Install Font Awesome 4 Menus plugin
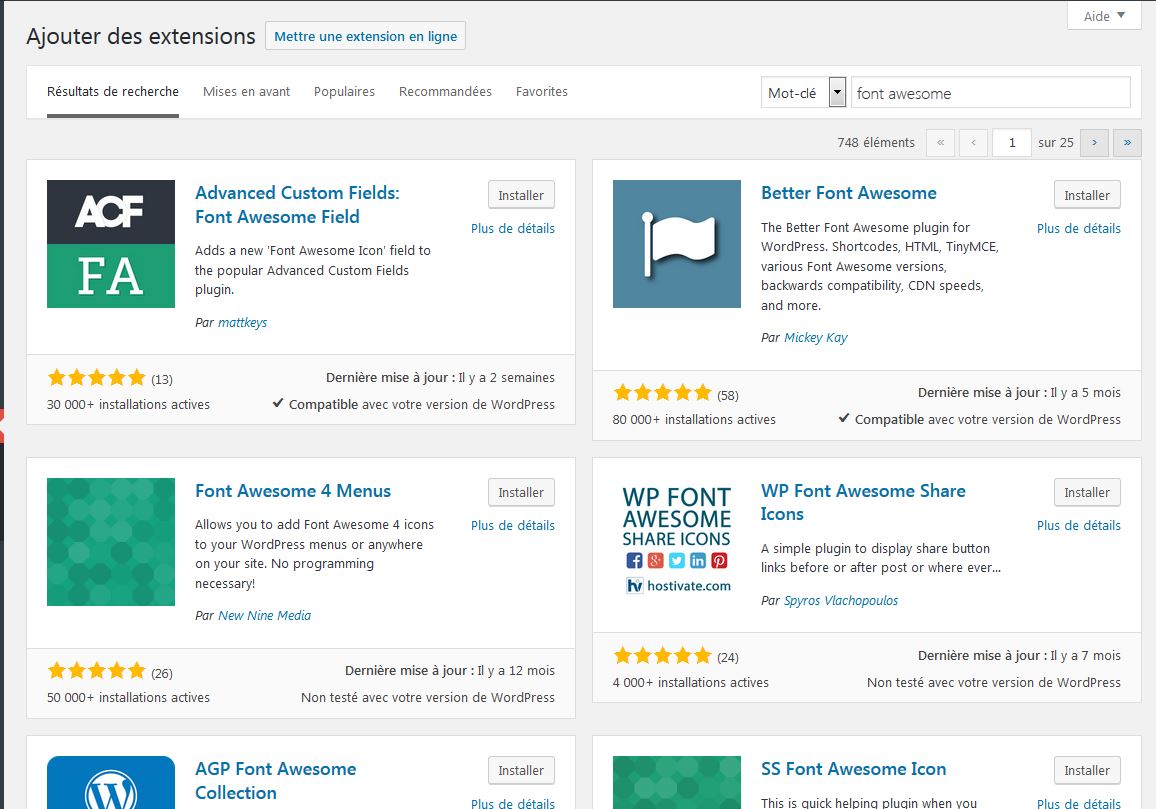This screenshot has height=809, width=1156. click(x=521, y=493)
